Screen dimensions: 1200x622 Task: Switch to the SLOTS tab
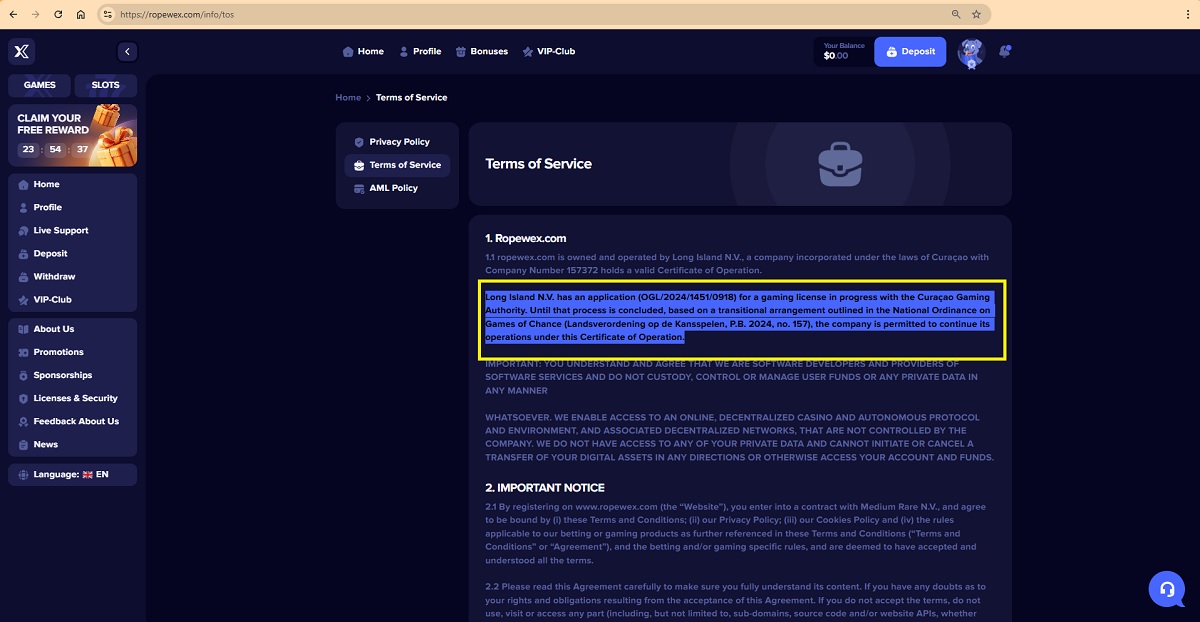click(x=105, y=85)
